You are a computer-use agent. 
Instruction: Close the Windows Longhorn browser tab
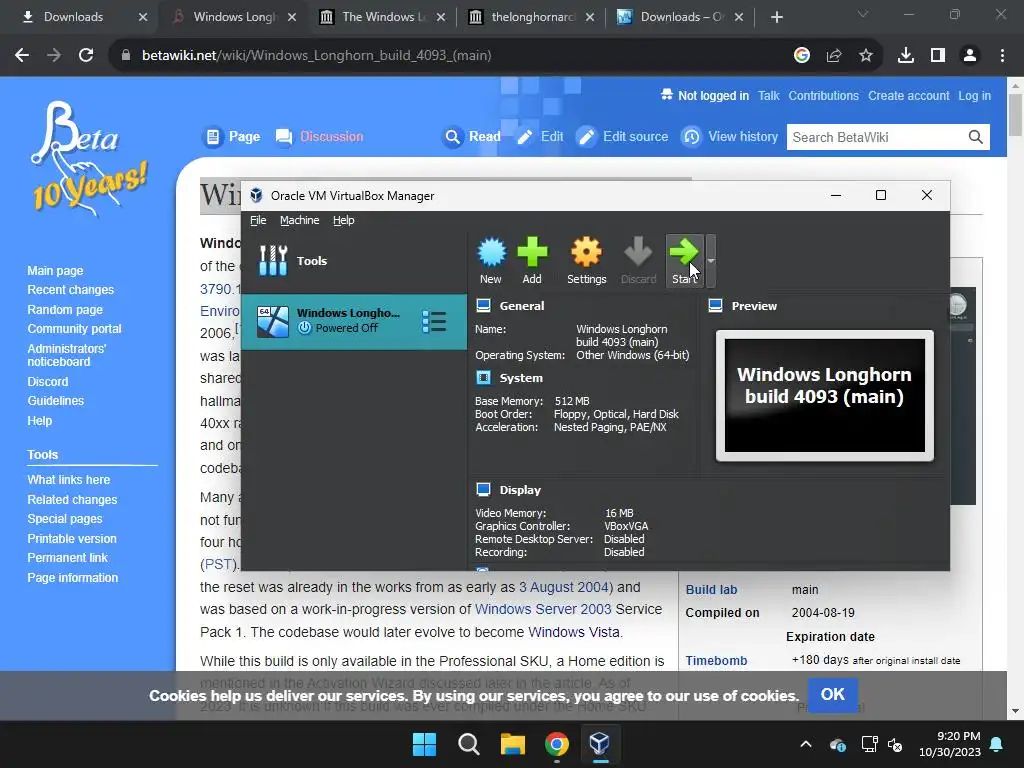[292, 17]
